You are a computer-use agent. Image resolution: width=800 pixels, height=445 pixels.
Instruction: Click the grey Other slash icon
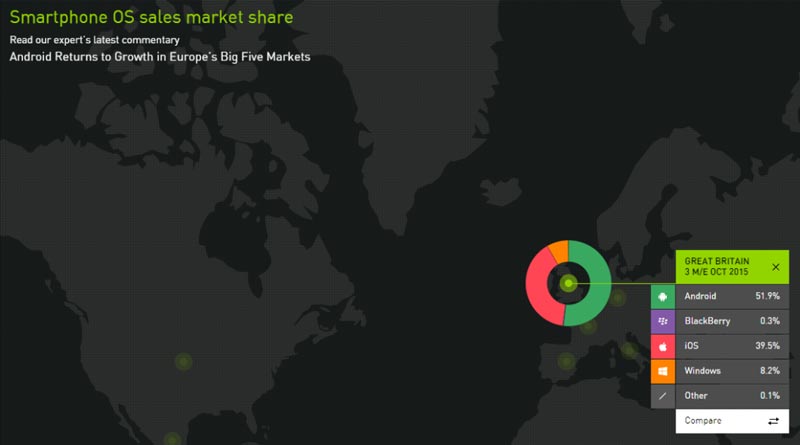662,397
